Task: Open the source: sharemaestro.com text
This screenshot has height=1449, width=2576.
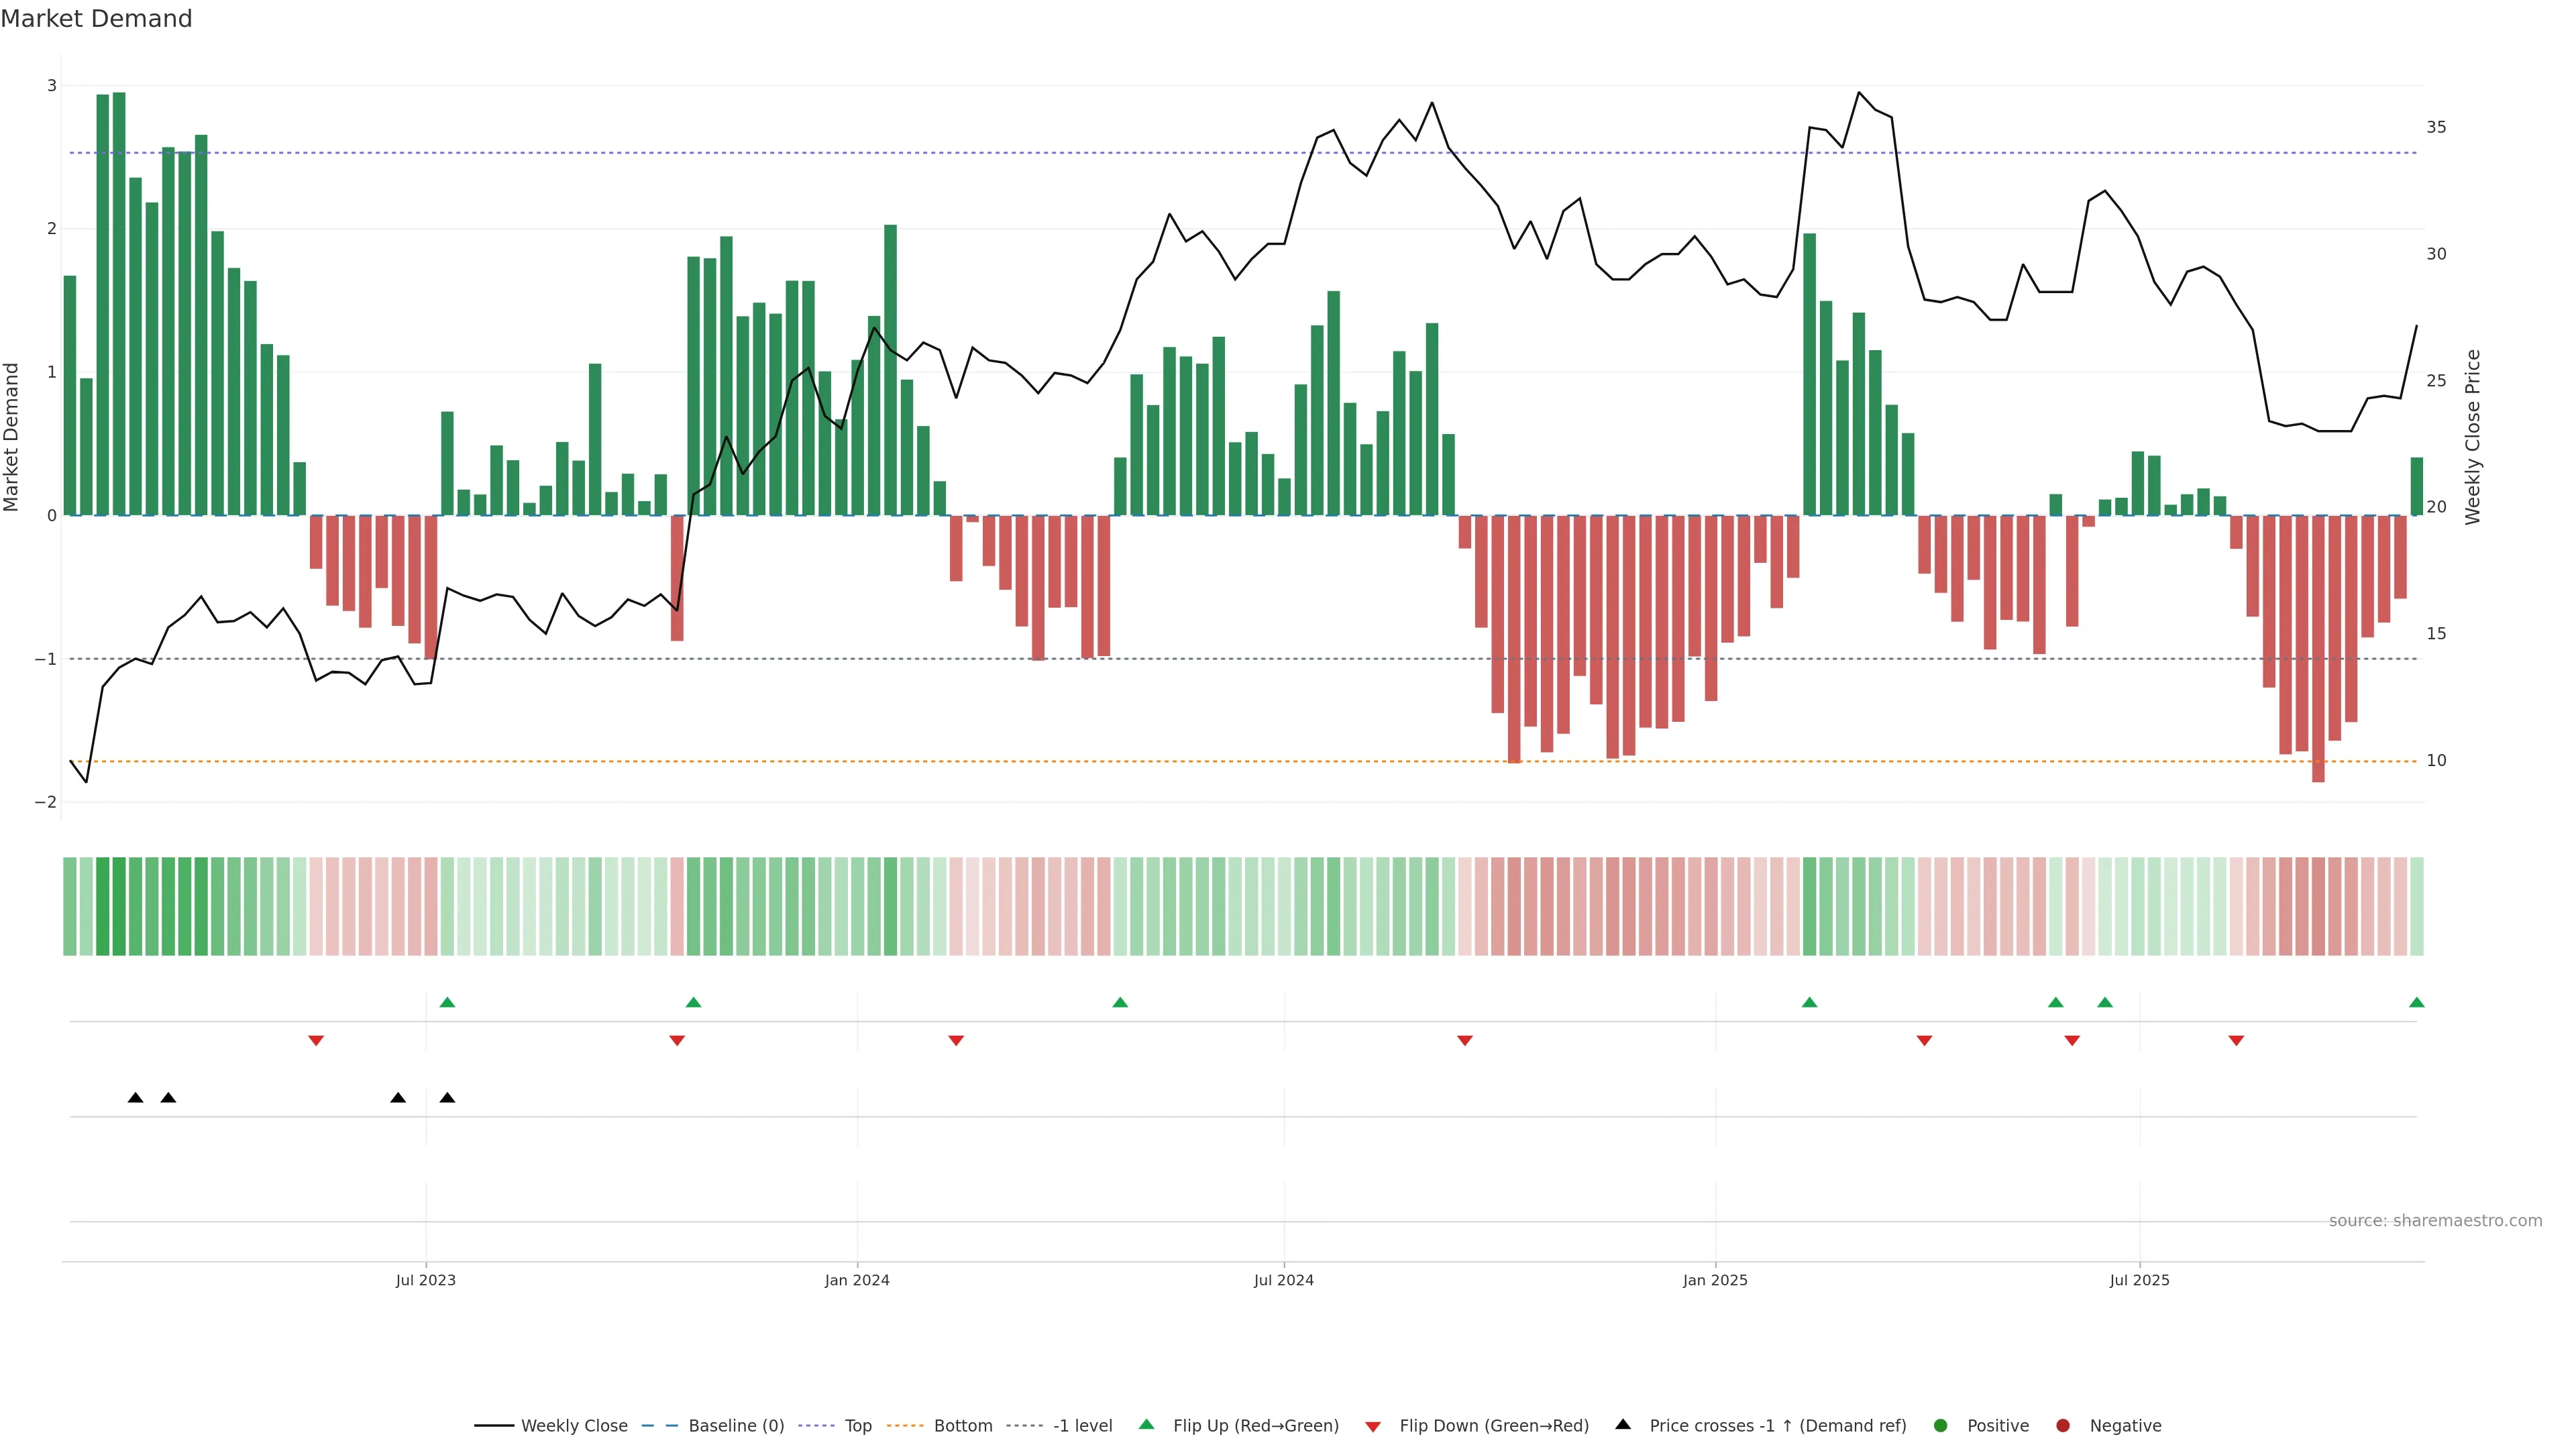Action: click(2435, 1220)
